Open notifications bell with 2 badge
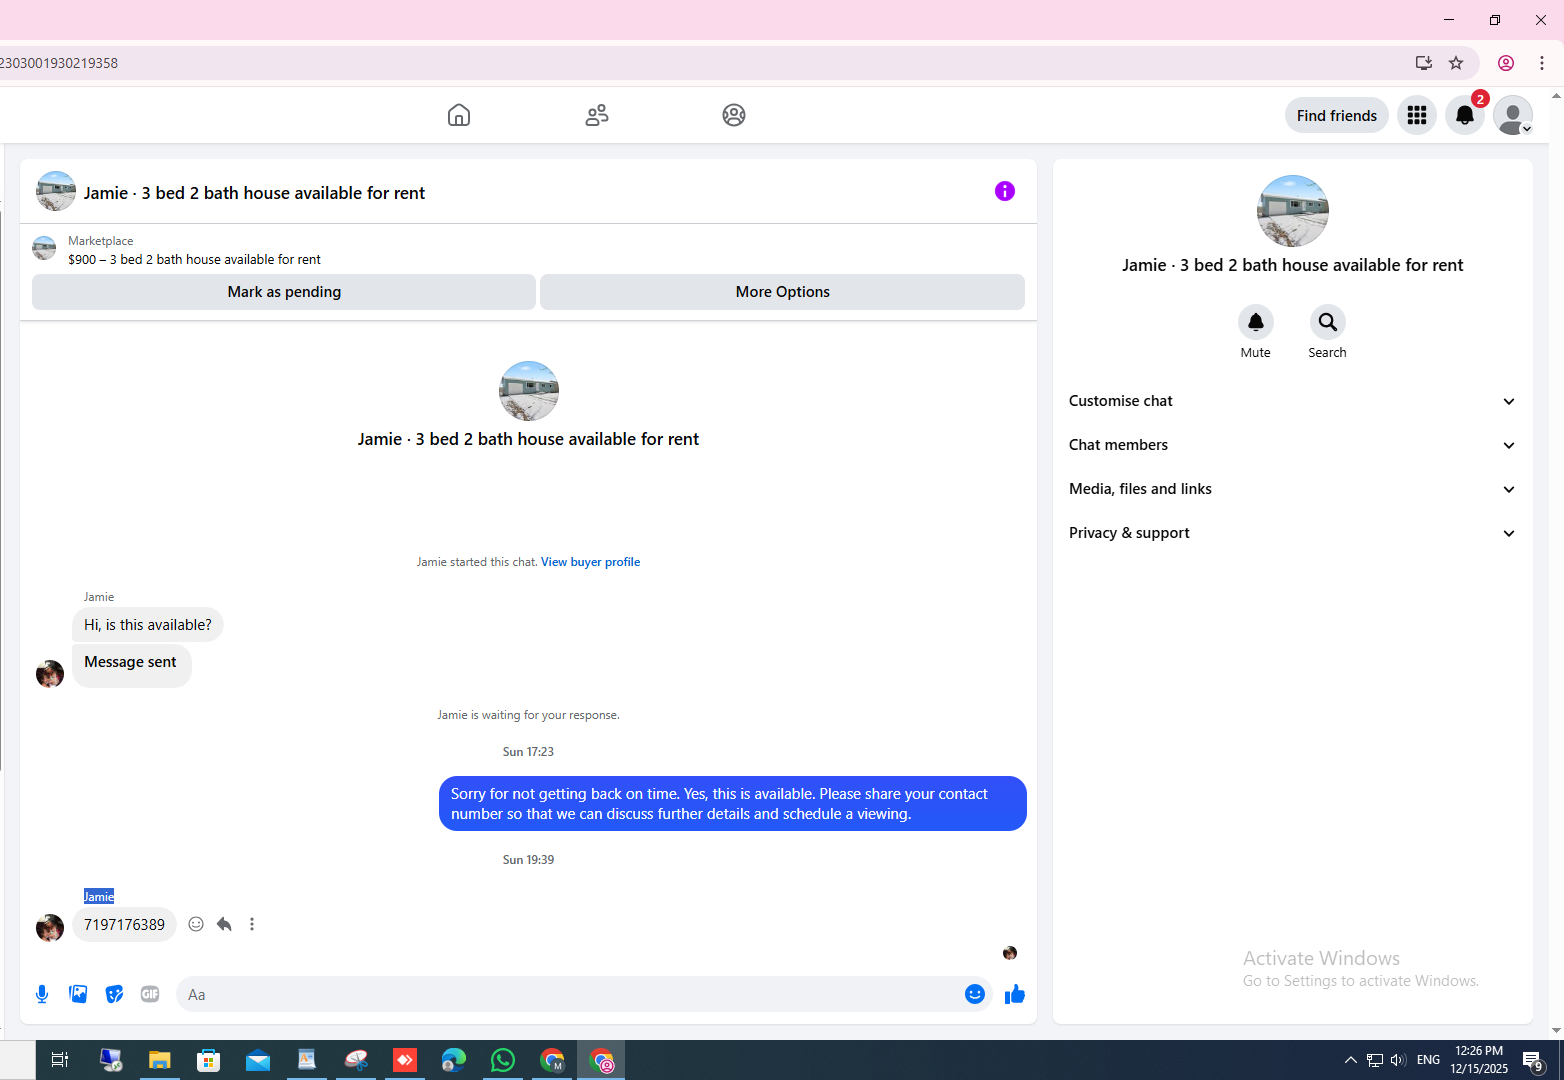1564x1080 pixels. (1465, 115)
